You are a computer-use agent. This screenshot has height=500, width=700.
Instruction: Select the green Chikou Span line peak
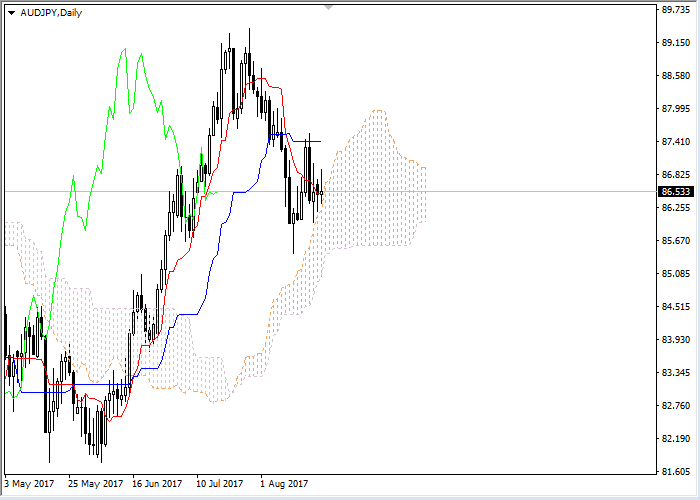tap(125, 49)
